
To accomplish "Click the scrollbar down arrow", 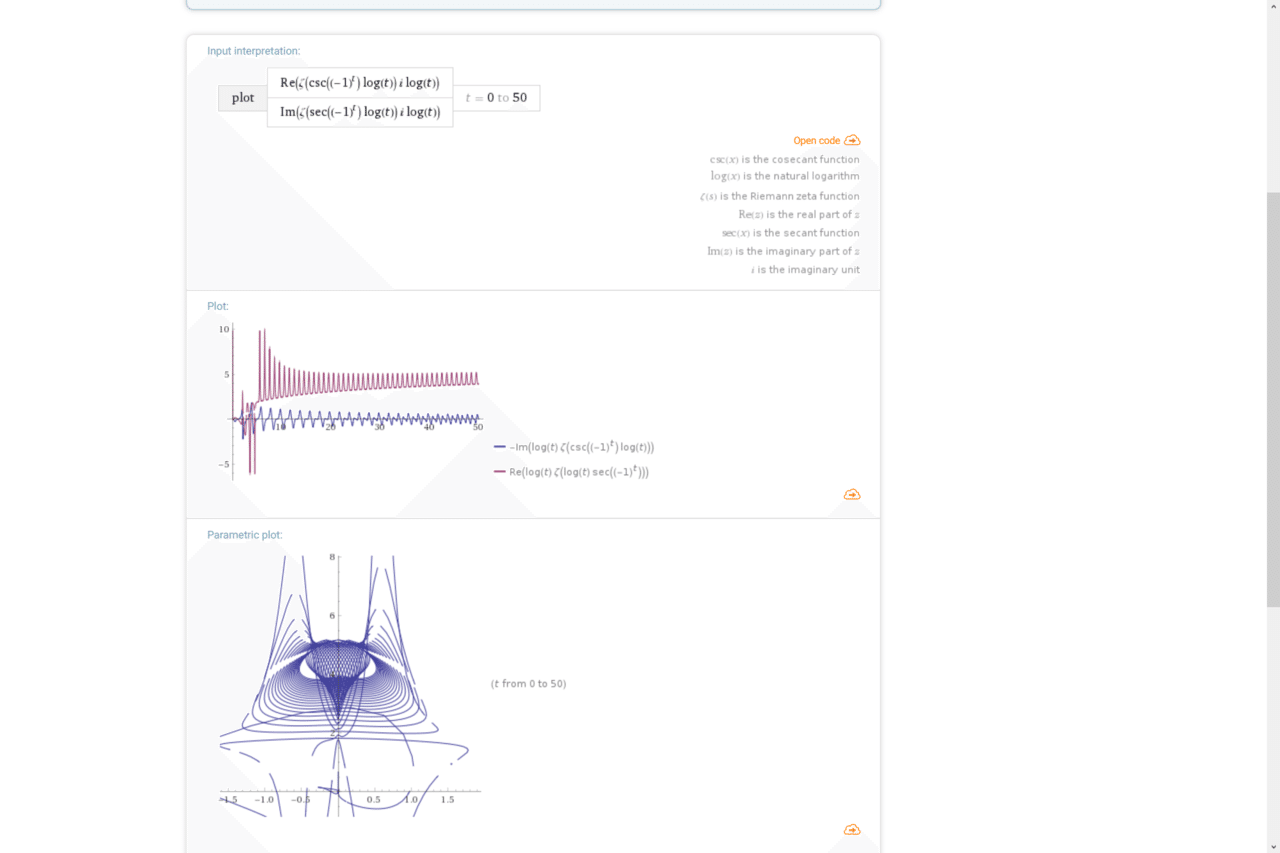I will [1273, 846].
